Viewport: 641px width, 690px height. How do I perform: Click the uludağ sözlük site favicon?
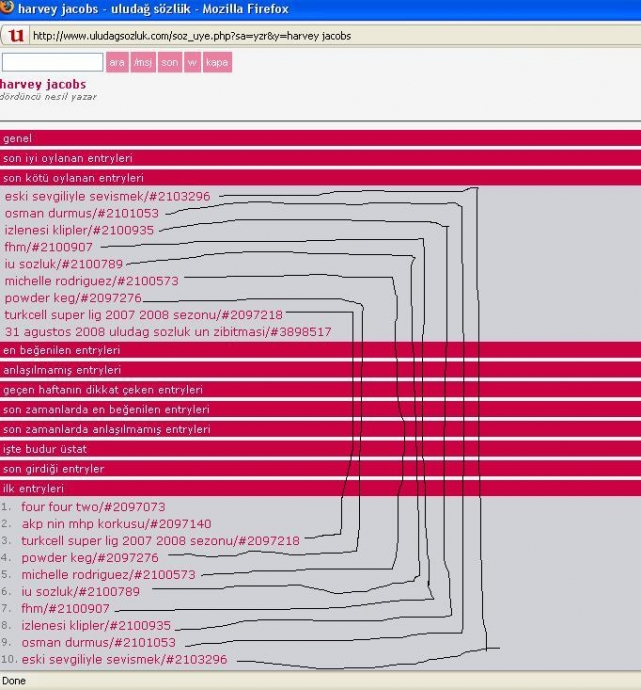tap(16, 36)
